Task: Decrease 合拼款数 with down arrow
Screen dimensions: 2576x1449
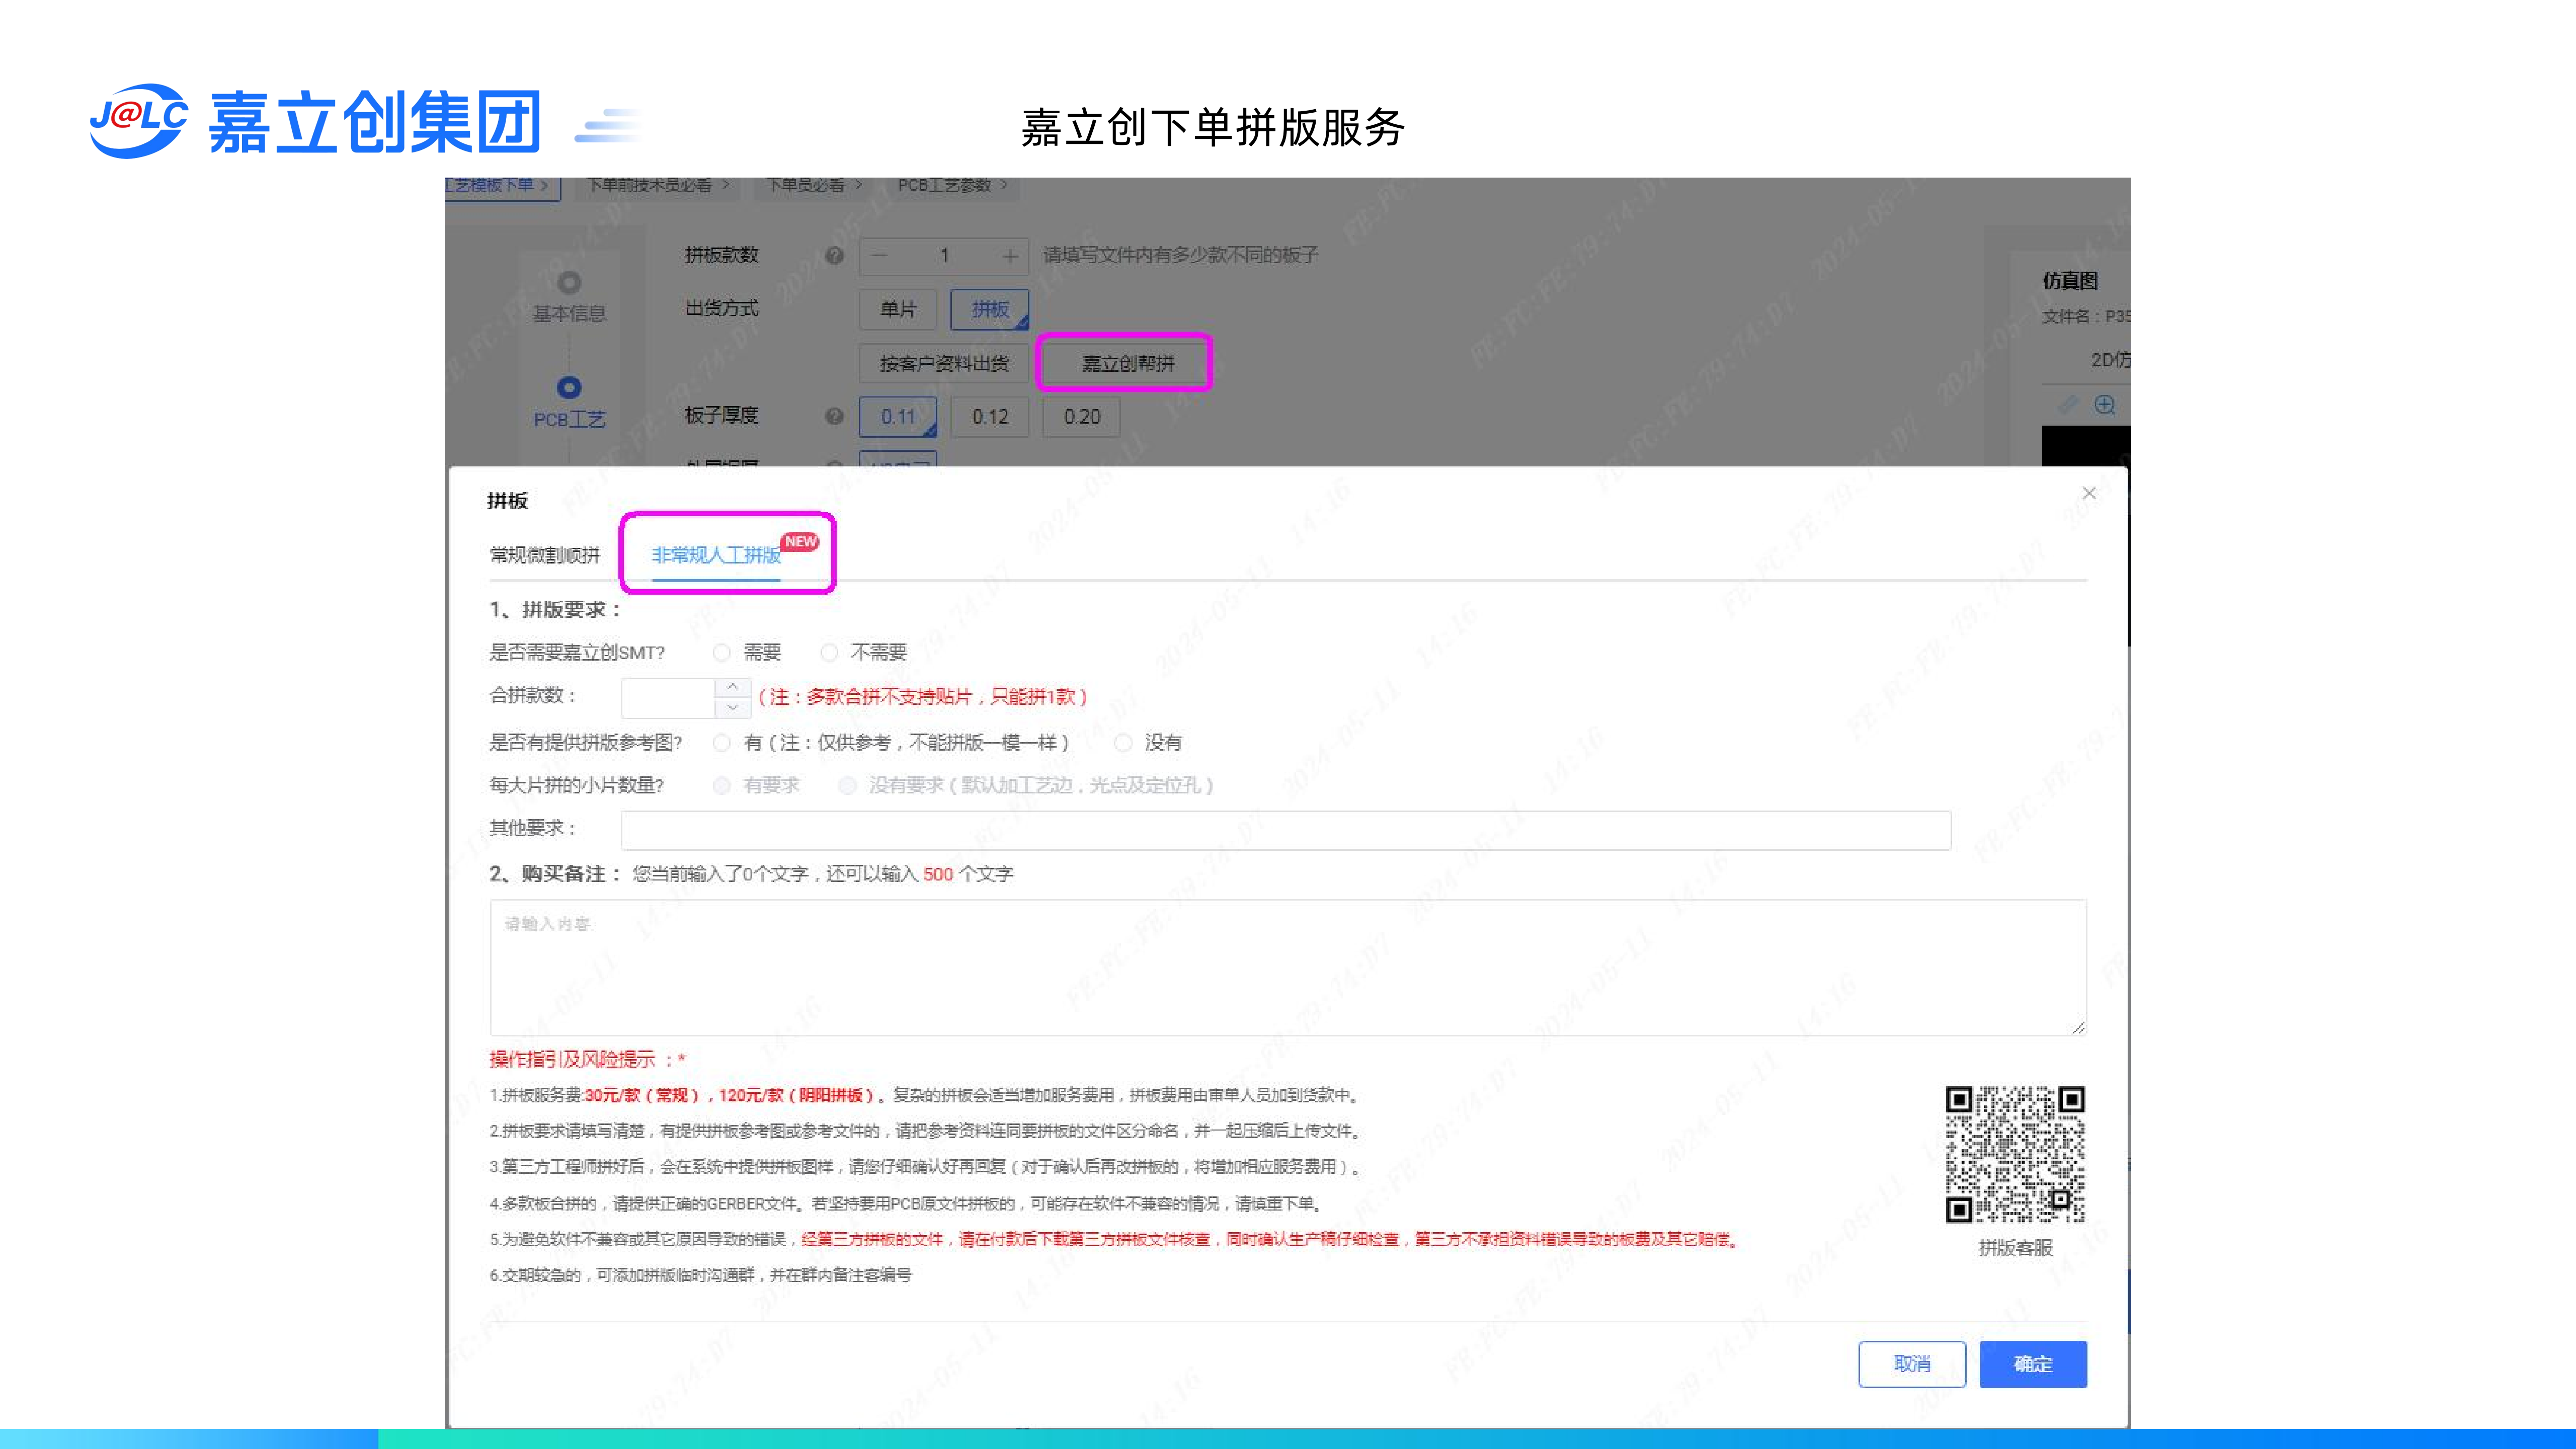Action: (x=732, y=707)
